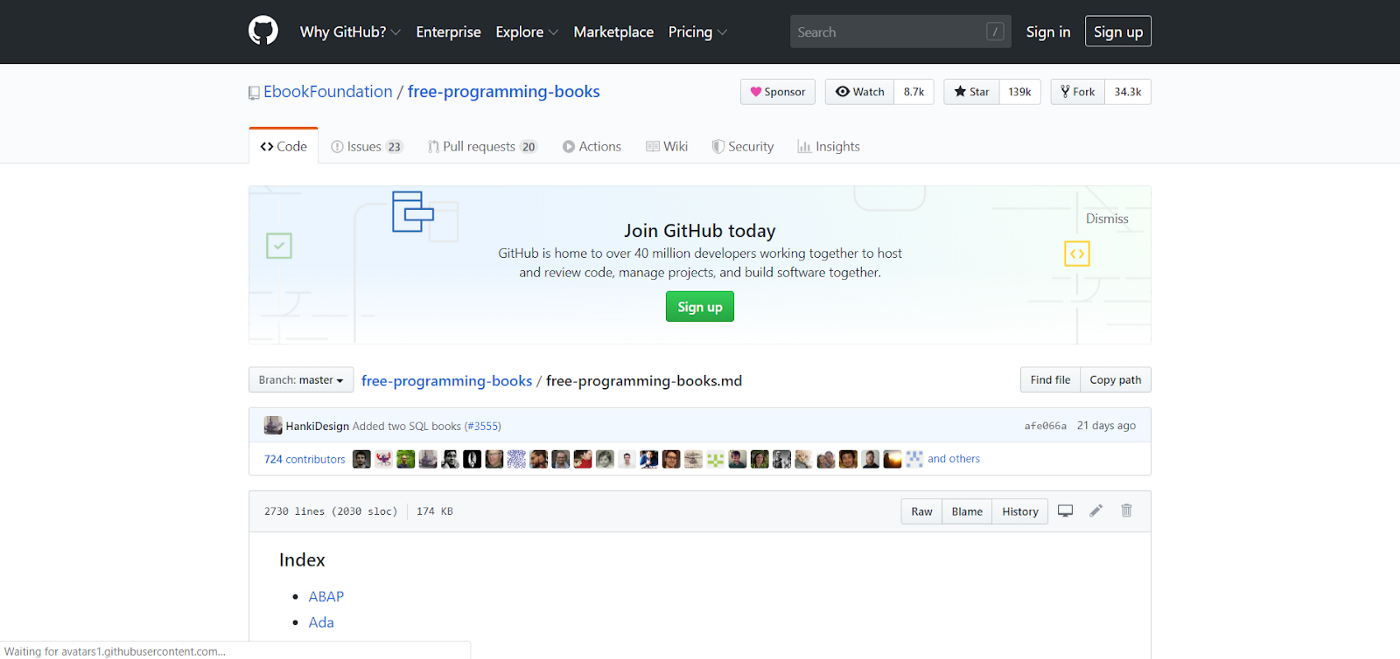Open the 34.3k forks count
The height and width of the screenshot is (659, 1400).
[x=1128, y=92]
